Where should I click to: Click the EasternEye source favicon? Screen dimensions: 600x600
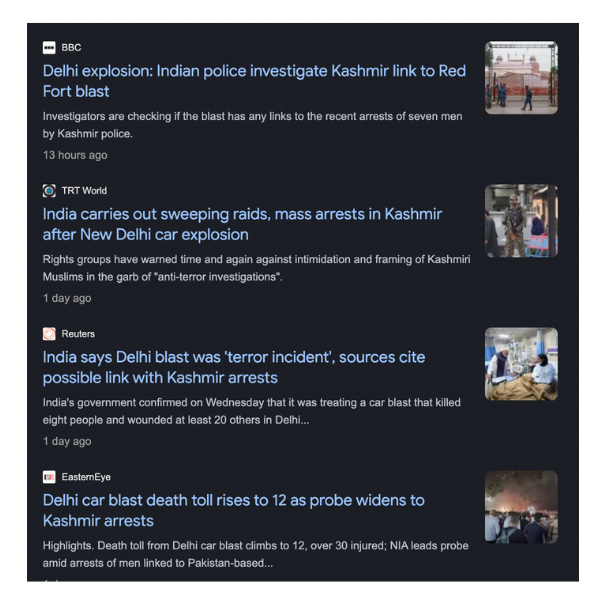pos(49,477)
